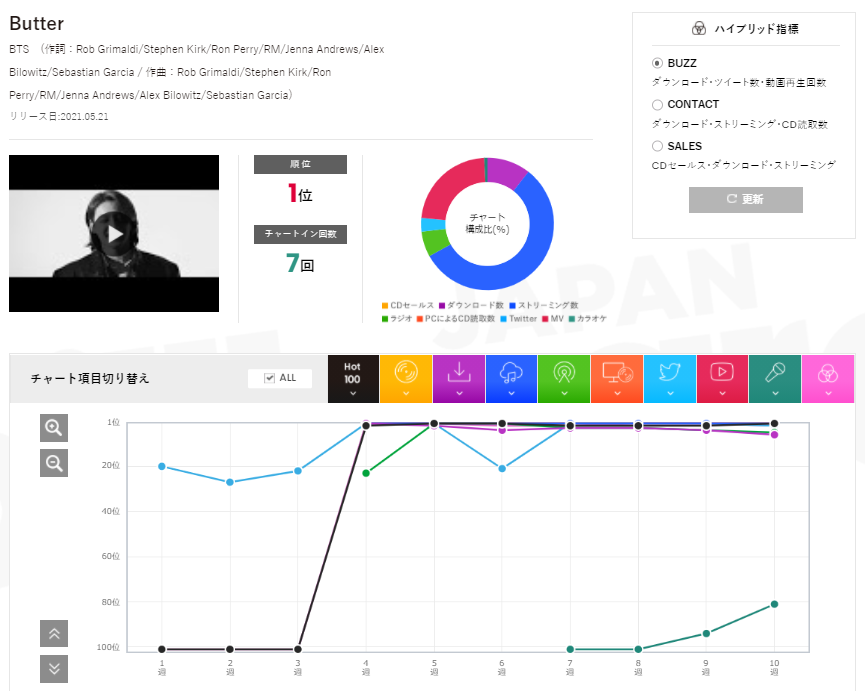Play the Butter music video
Image resolution: width=865 pixels, height=691 pixels.
coord(114,234)
